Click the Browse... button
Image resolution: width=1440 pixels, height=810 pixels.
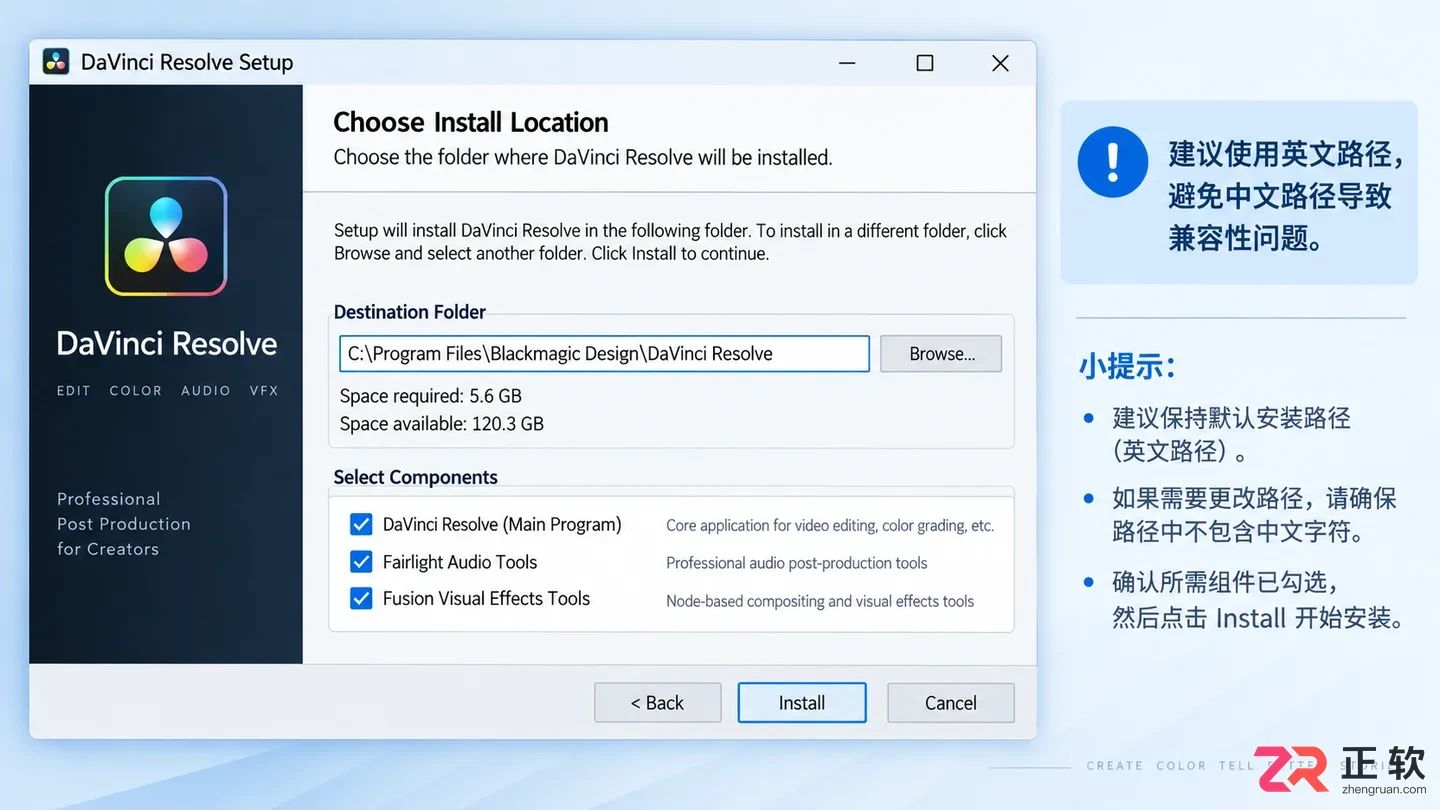click(x=941, y=354)
